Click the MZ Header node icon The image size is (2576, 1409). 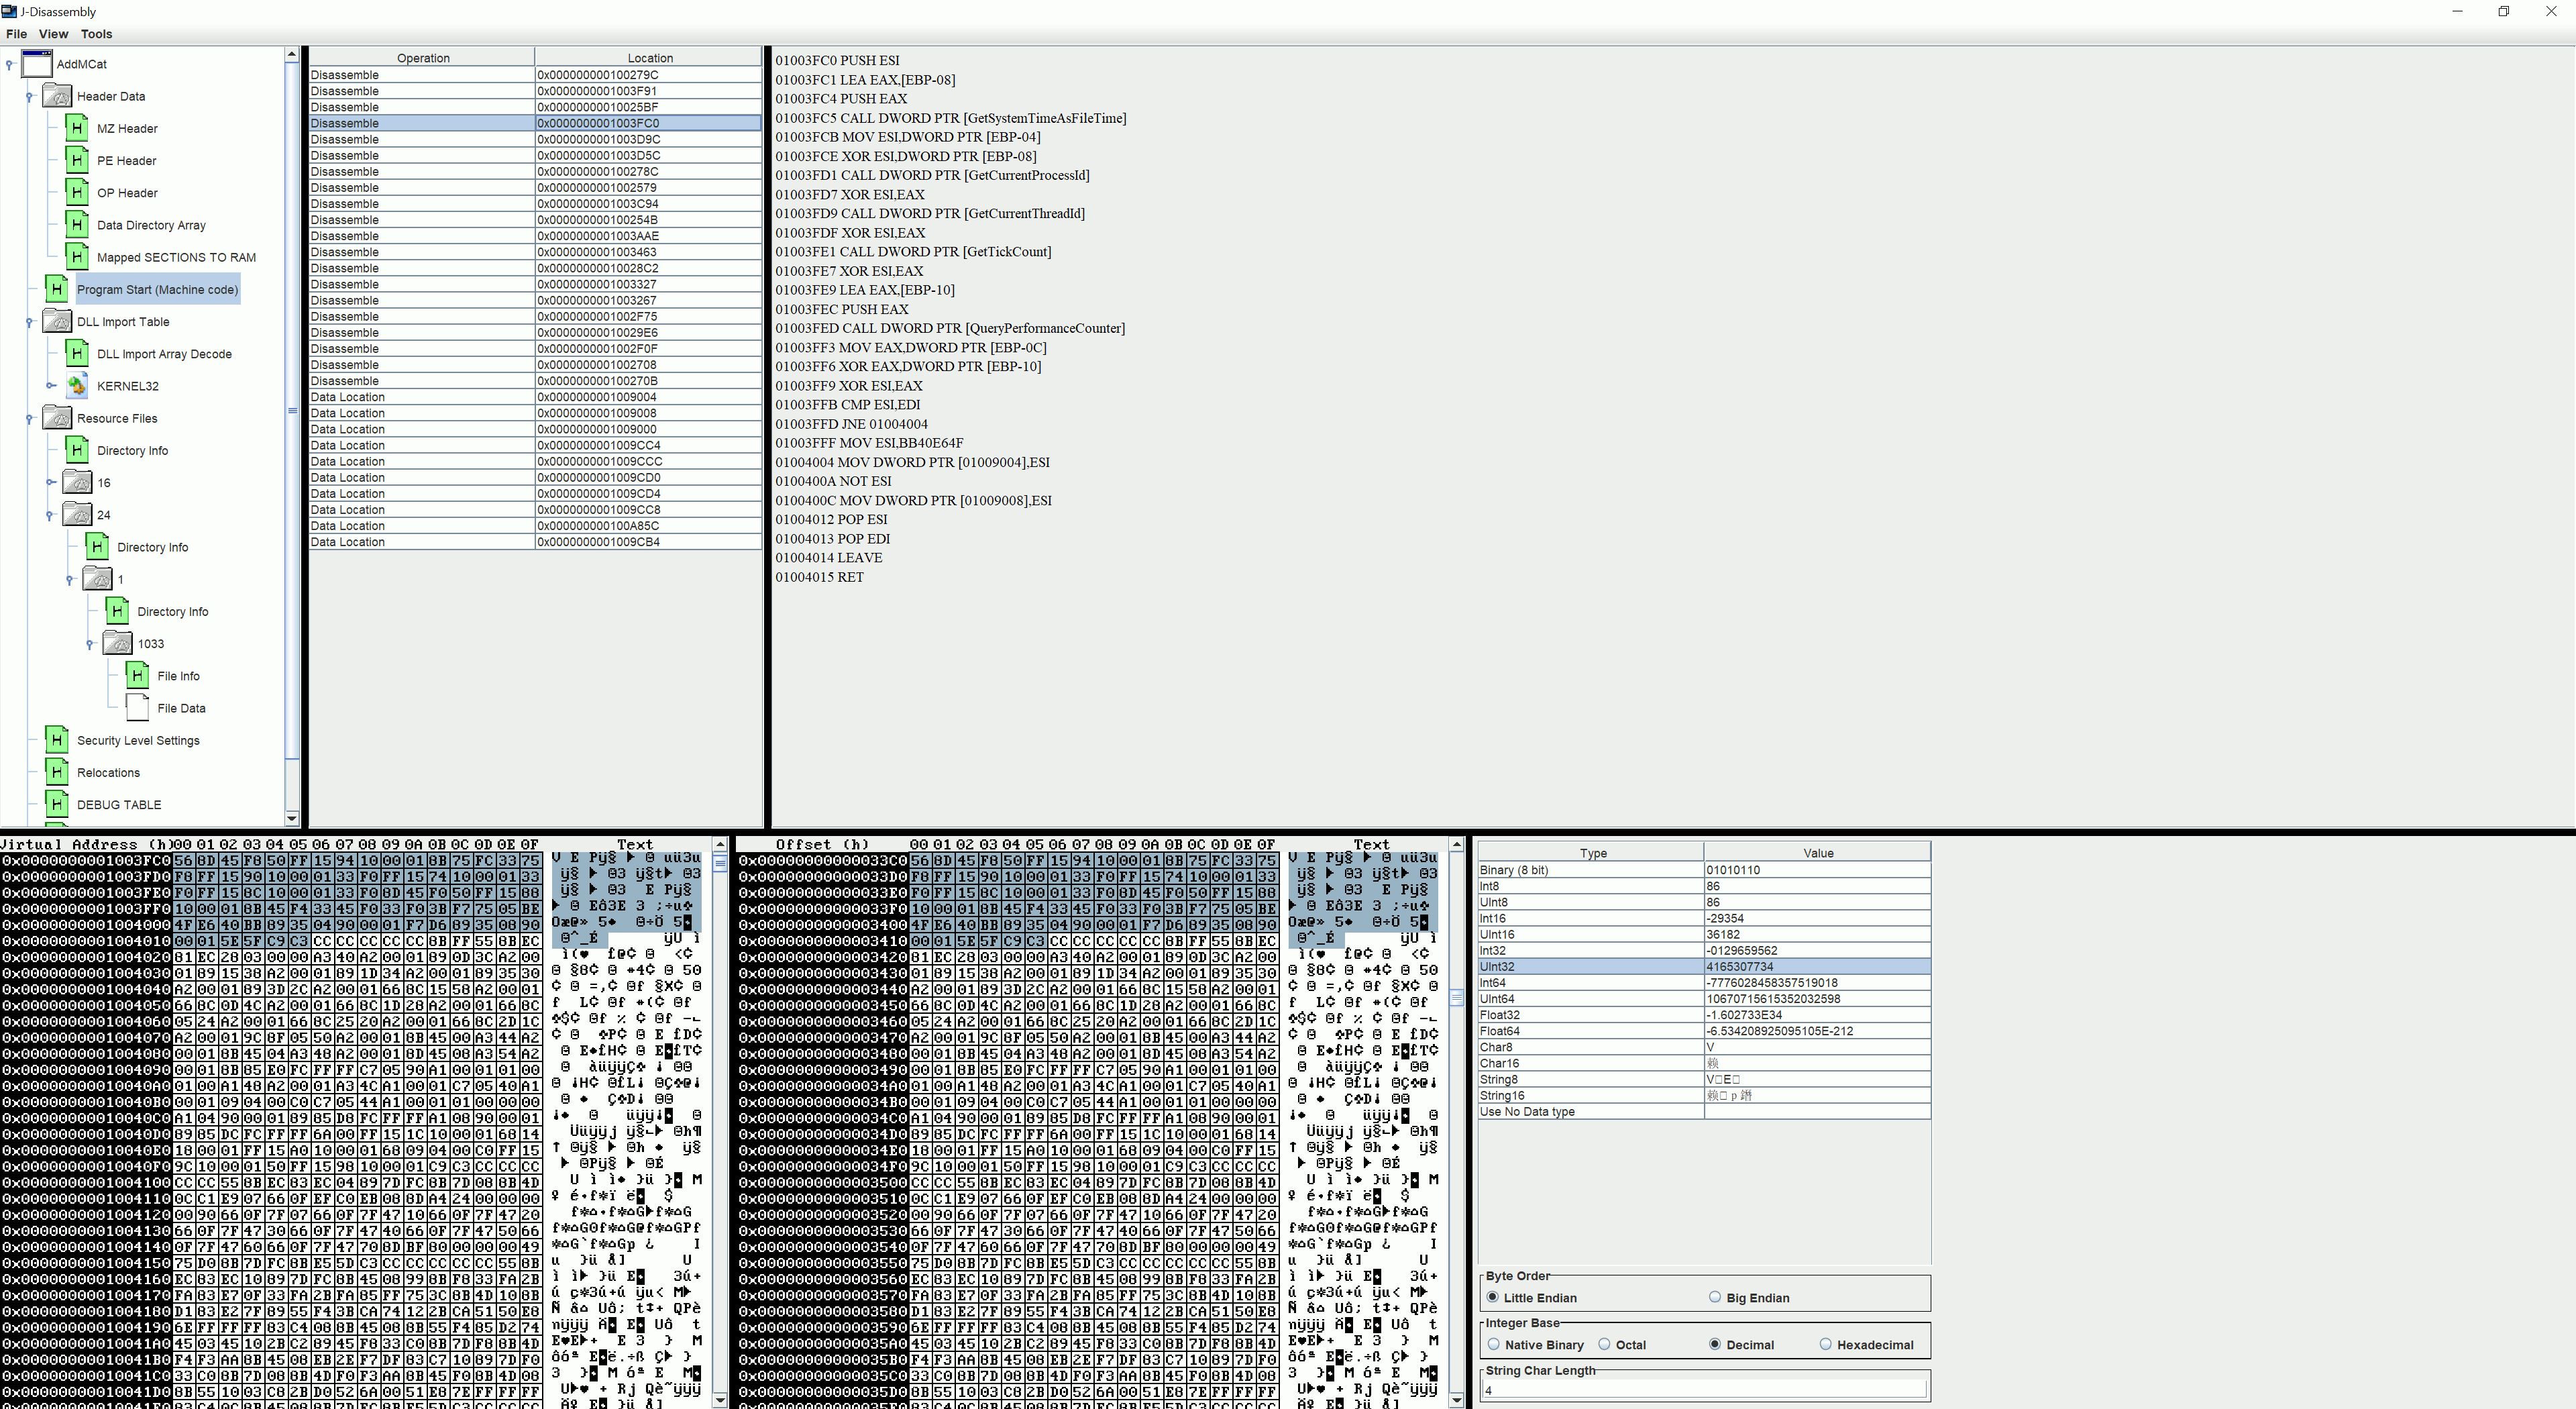[77, 128]
